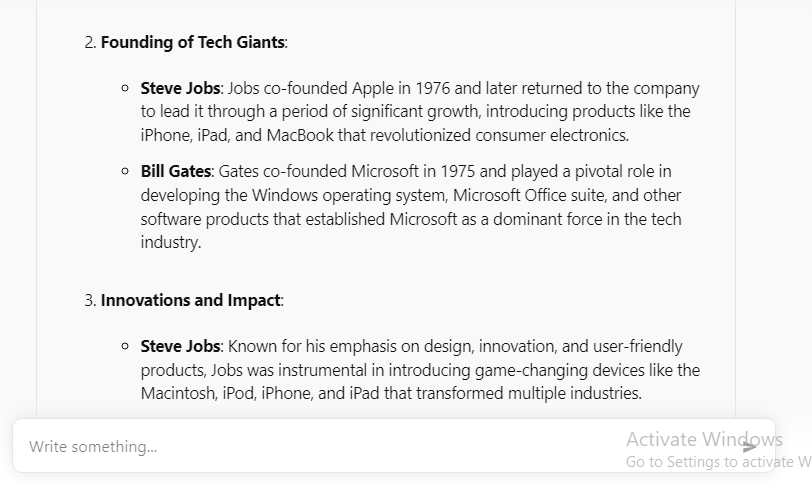Click the phrase 'Windows operating system'
Viewport: 812px width, 487px height.
[x=349, y=195]
